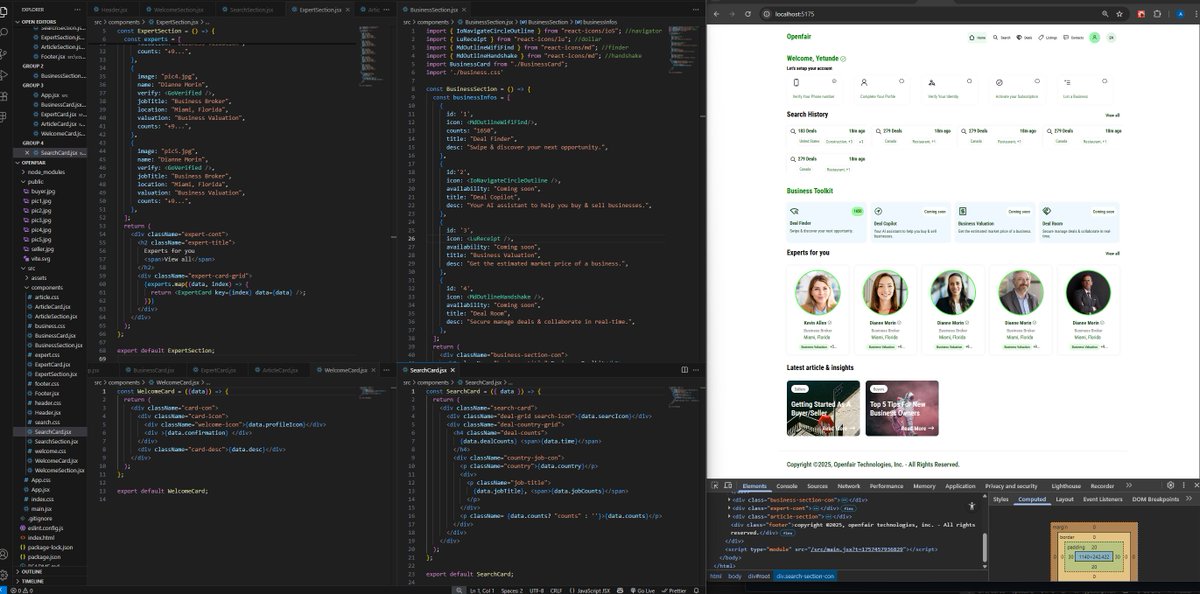
Task: Toggle the List a Business circle
Action: [x=1104, y=81]
